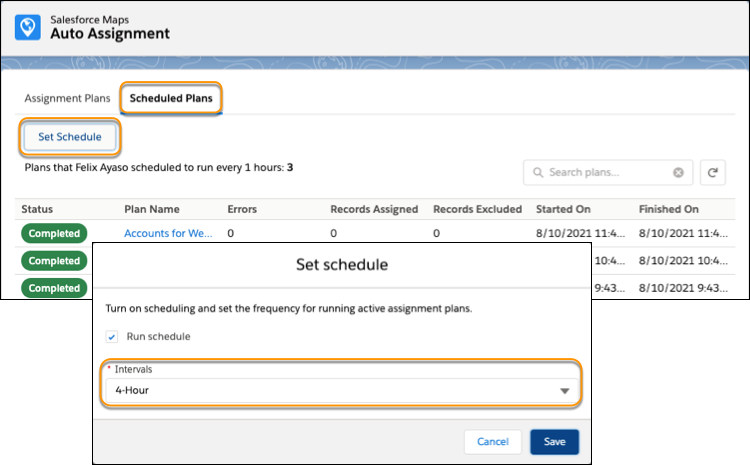This screenshot has height=465, width=750.
Task: Click the Status column header
Action: 37,209
